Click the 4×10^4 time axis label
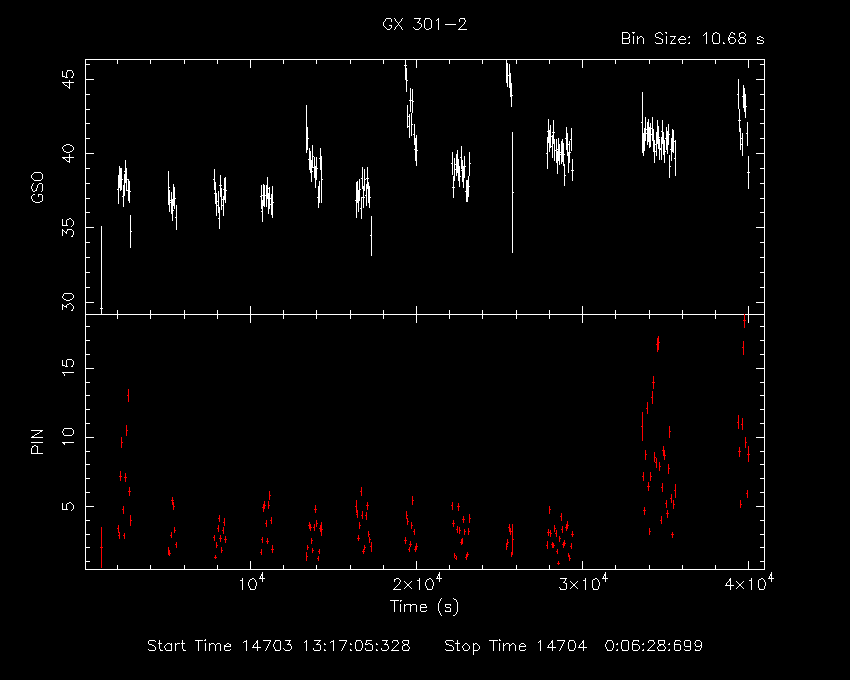 point(749,584)
